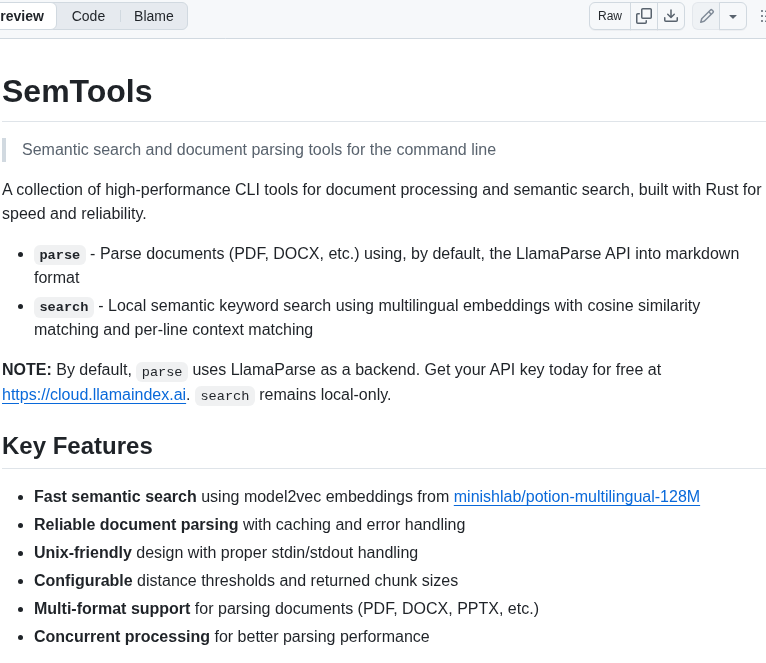Download the raw file icon
This screenshot has height=663, width=766.
pyautogui.click(x=671, y=16)
